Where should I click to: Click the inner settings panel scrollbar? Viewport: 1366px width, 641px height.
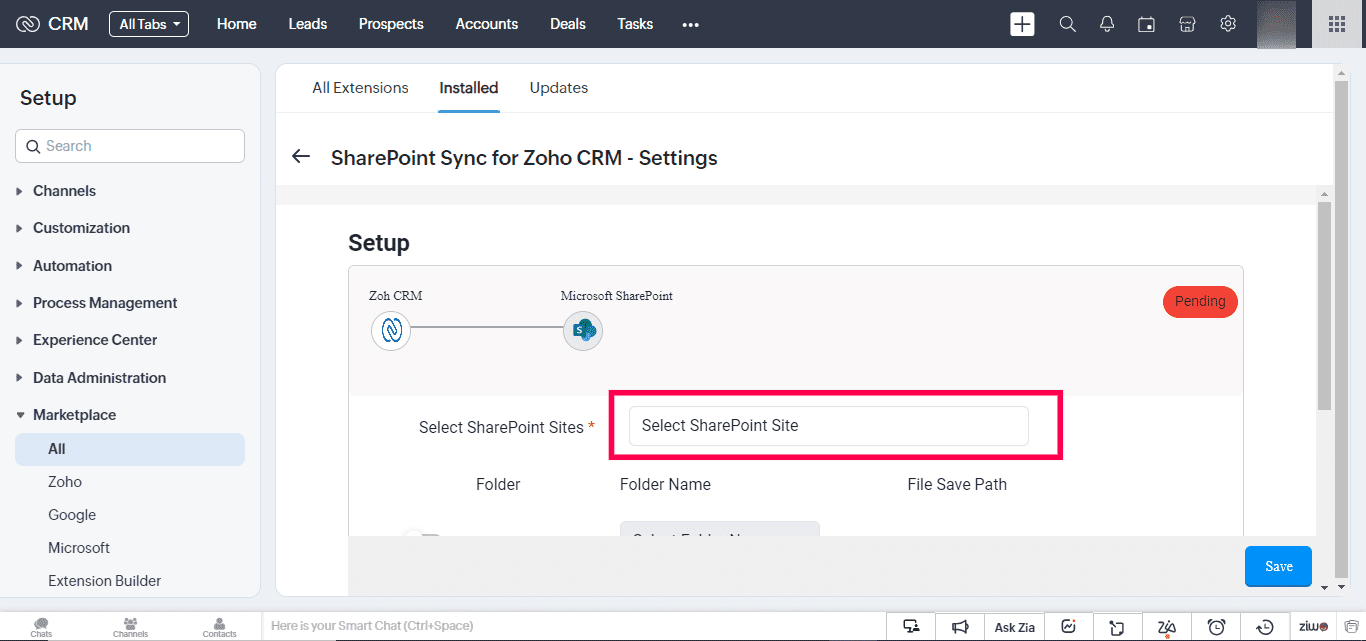pos(1325,305)
